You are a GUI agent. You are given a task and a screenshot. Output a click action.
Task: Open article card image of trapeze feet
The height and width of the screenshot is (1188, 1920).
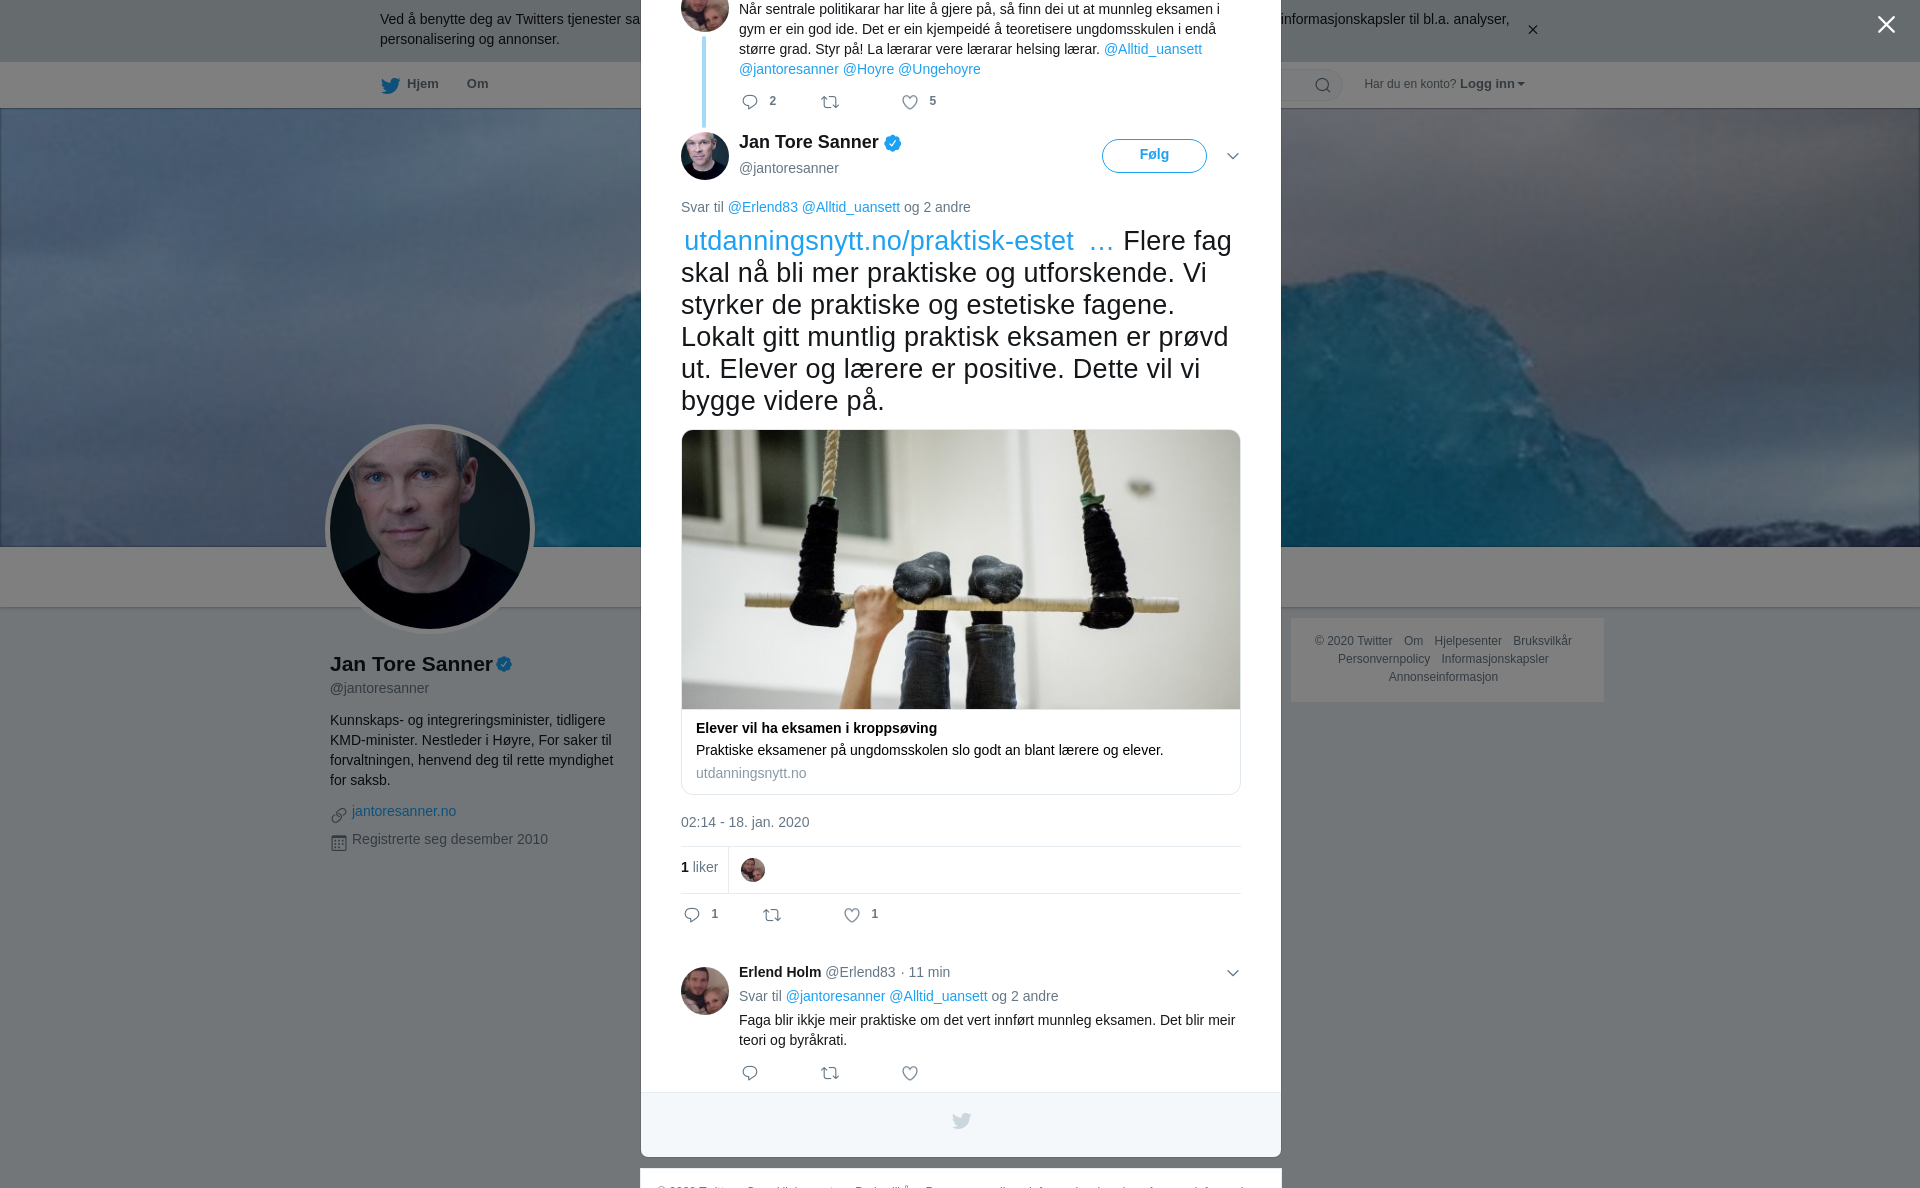961,570
